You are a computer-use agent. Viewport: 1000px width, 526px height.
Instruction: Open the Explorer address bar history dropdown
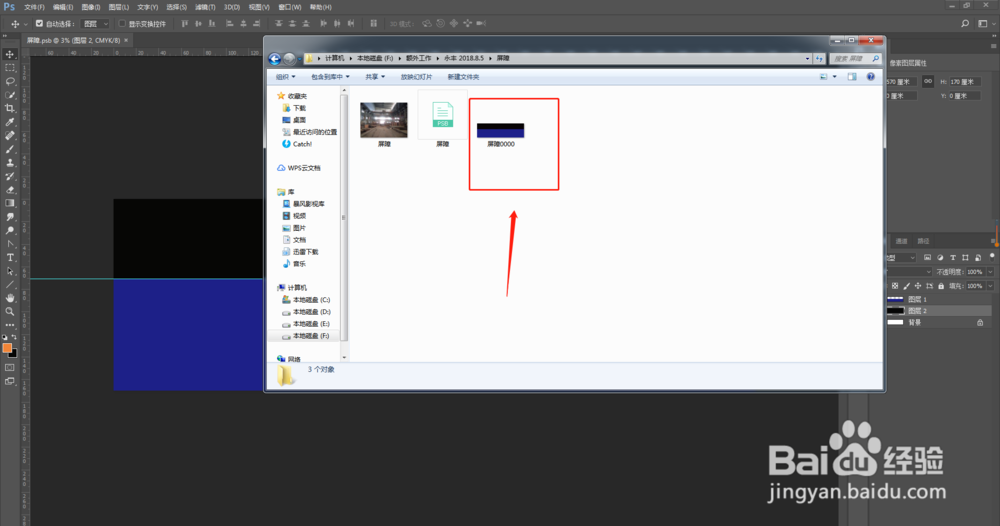tap(807, 59)
